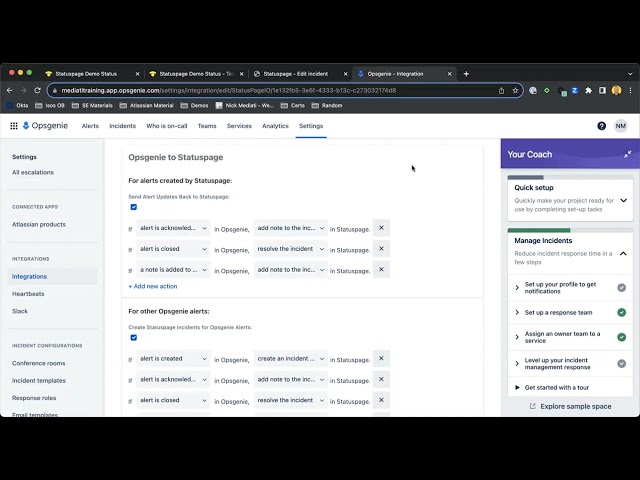The height and width of the screenshot is (480, 640).
Task: Open the Analytics menu
Action: point(275,126)
